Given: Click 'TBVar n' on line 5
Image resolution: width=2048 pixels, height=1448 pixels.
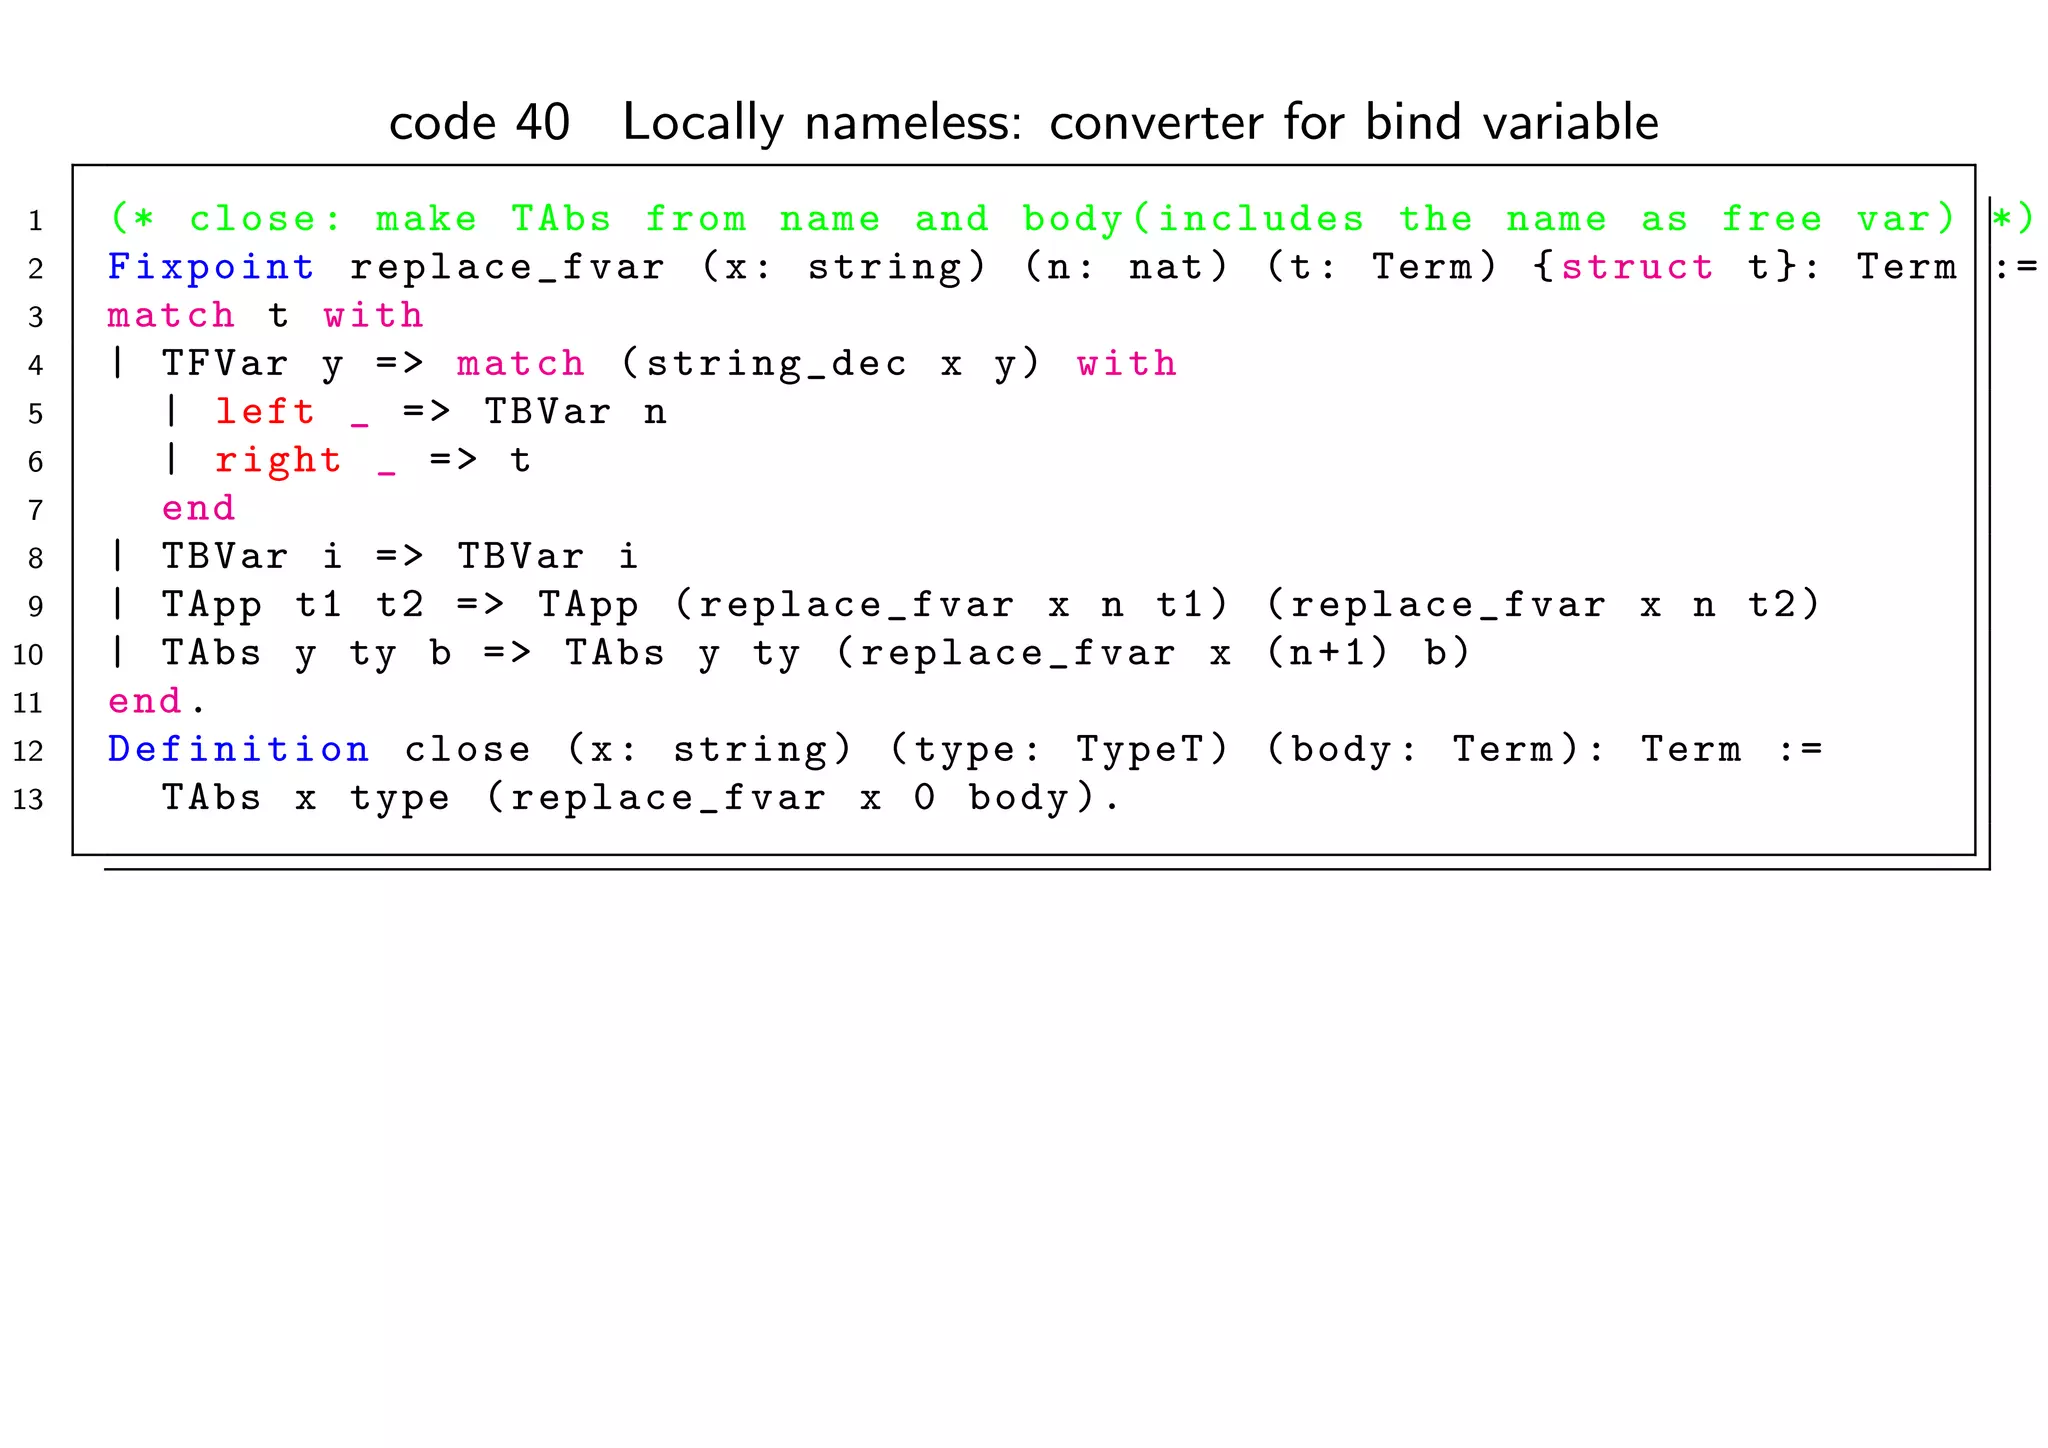Looking at the screenshot, I should click(x=575, y=411).
